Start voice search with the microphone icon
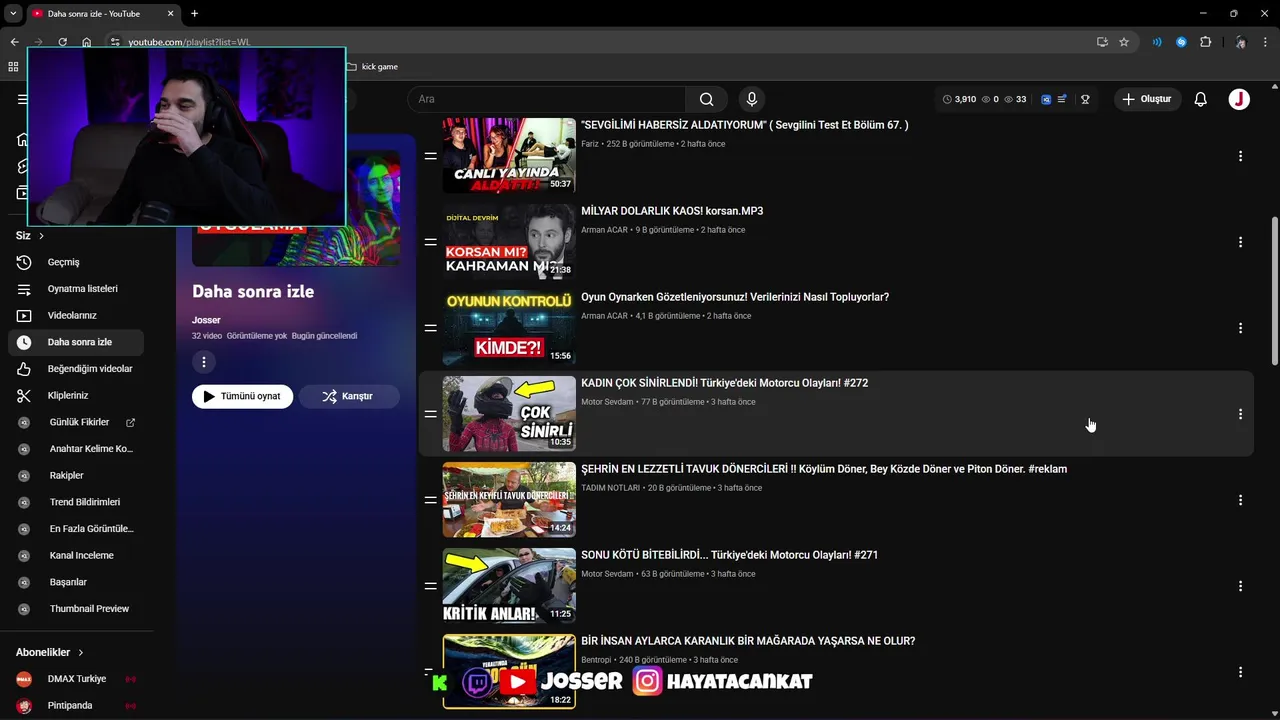The image size is (1280, 720). [x=751, y=99]
